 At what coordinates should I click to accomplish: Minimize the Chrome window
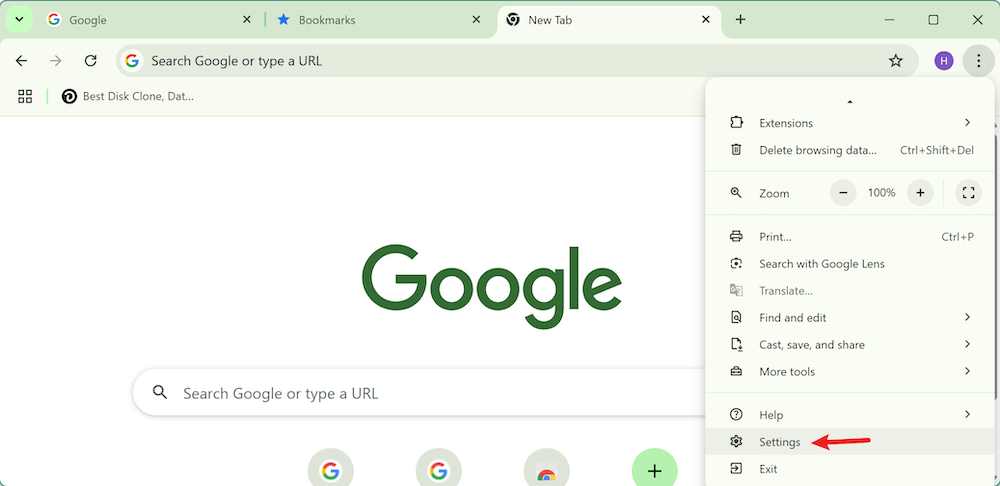point(890,20)
